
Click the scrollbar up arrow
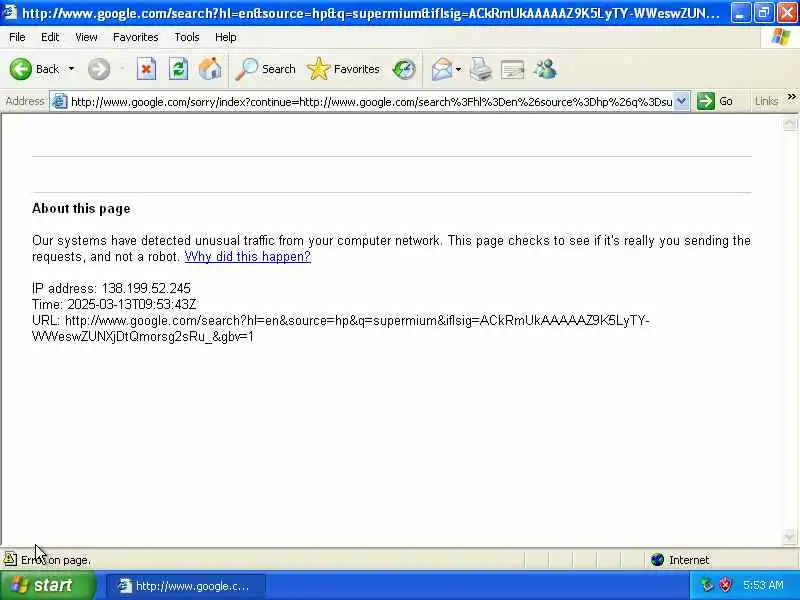coord(790,123)
